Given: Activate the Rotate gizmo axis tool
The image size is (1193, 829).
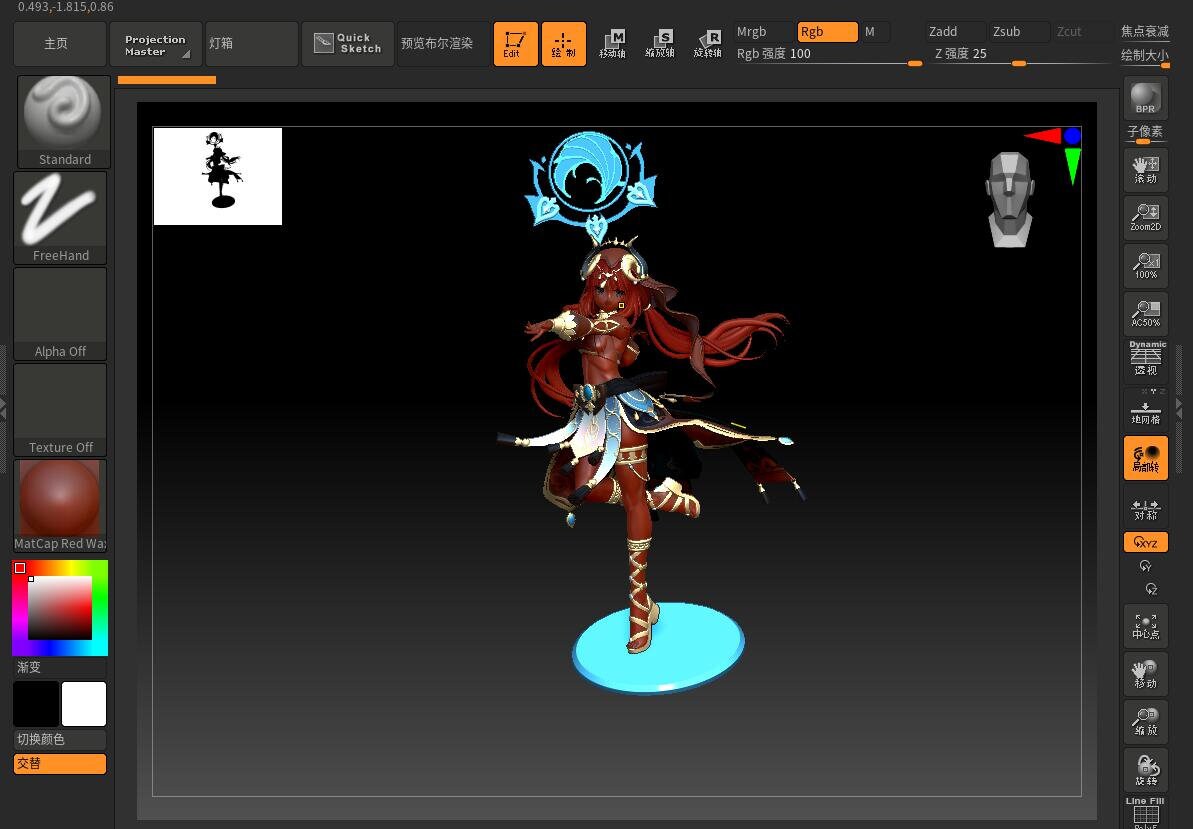Looking at the screenshot, I should click(x=709, y=44).
